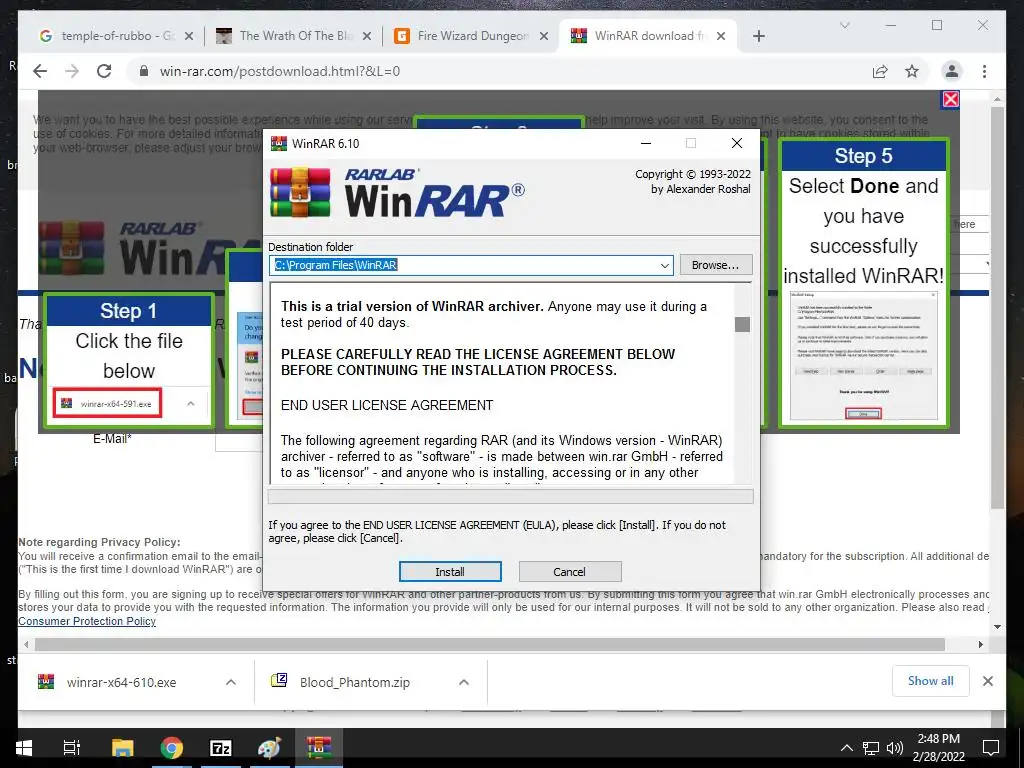This screenshot has height=768, width=1024.
Task: Open the tab search chevron in Chrome
Action: pyautogui.click(x=844, y=25)
